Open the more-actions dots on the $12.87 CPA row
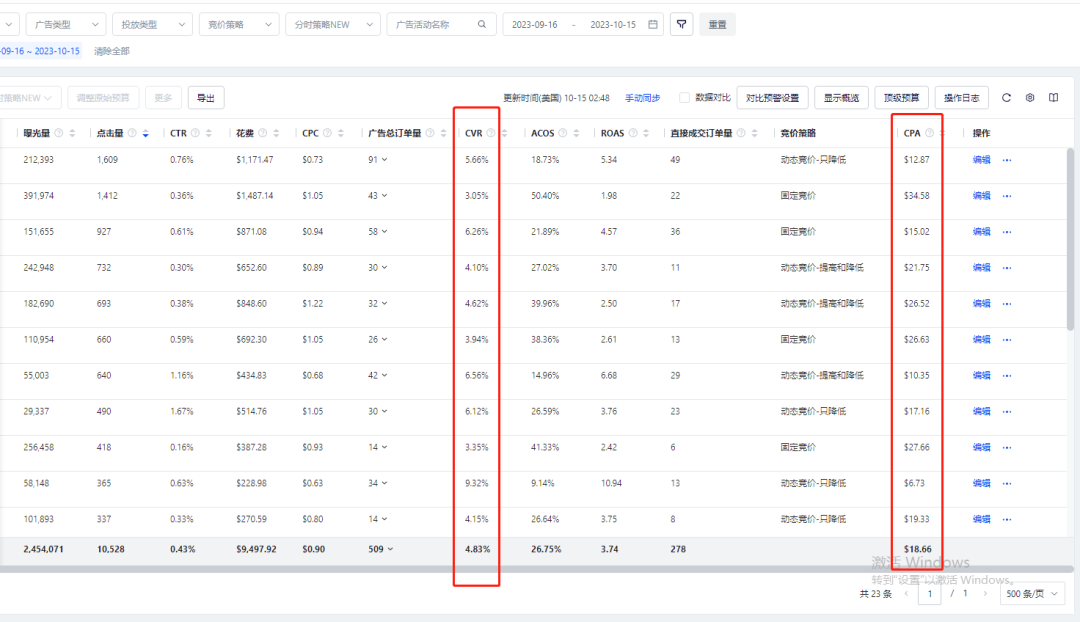The height and width of the screenshot is (622, 1080). coord(1007,160)
